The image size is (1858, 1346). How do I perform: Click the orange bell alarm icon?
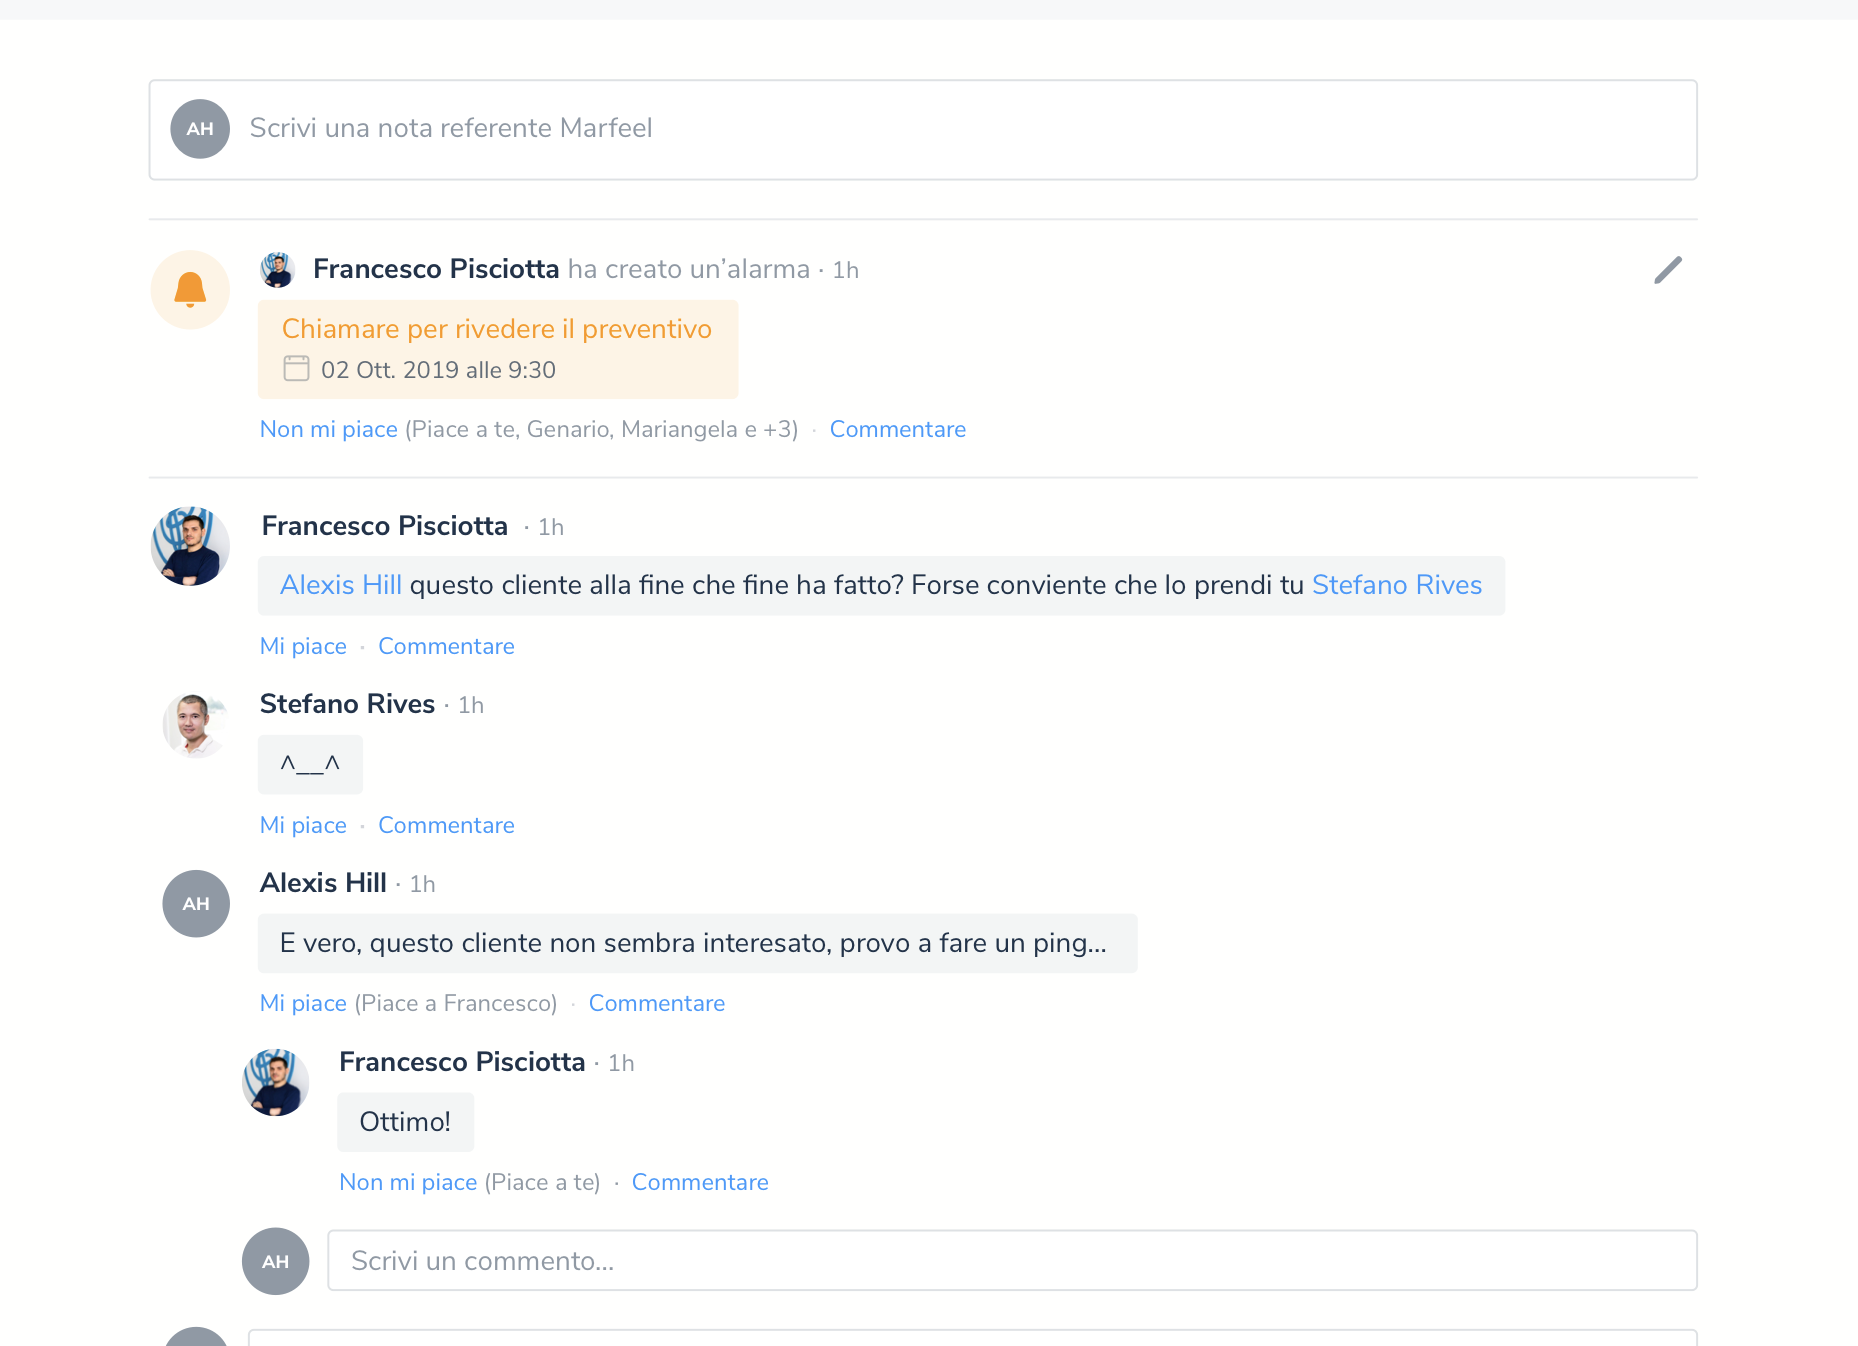190,289
